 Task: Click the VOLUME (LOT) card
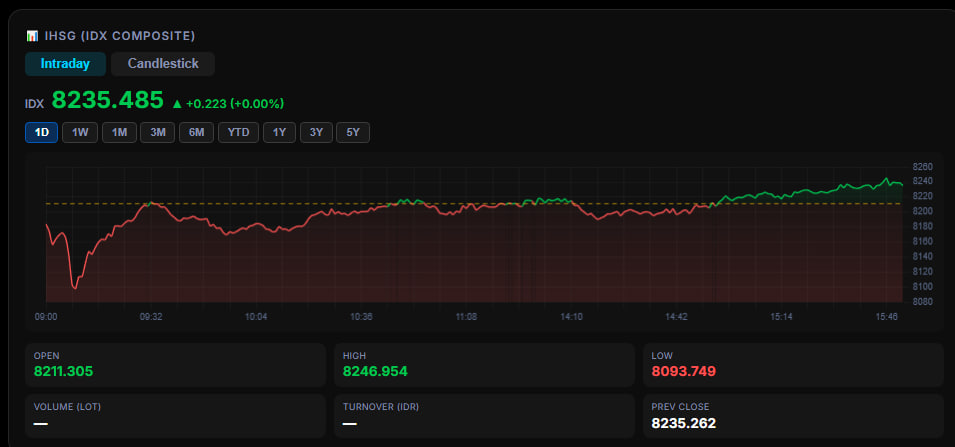[175, 416]
